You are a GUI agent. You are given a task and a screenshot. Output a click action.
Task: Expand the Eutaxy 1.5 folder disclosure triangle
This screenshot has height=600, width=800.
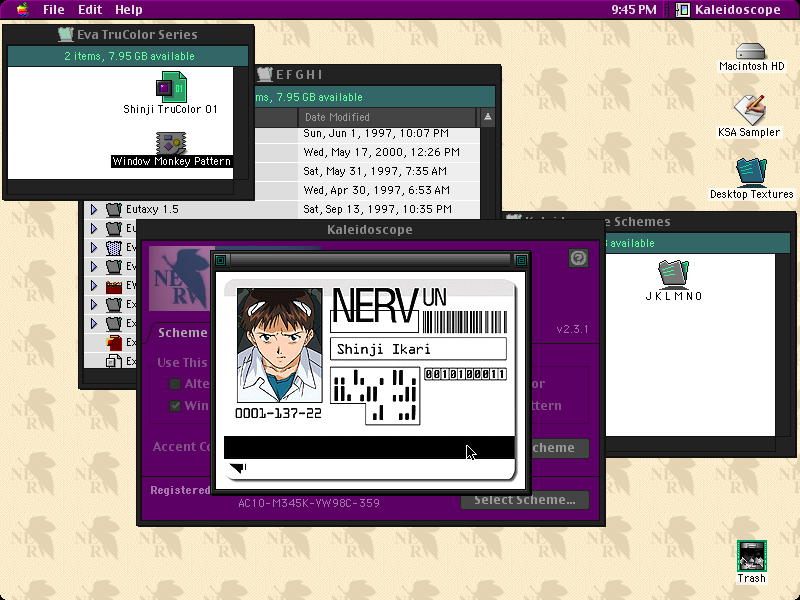[94, 209]
